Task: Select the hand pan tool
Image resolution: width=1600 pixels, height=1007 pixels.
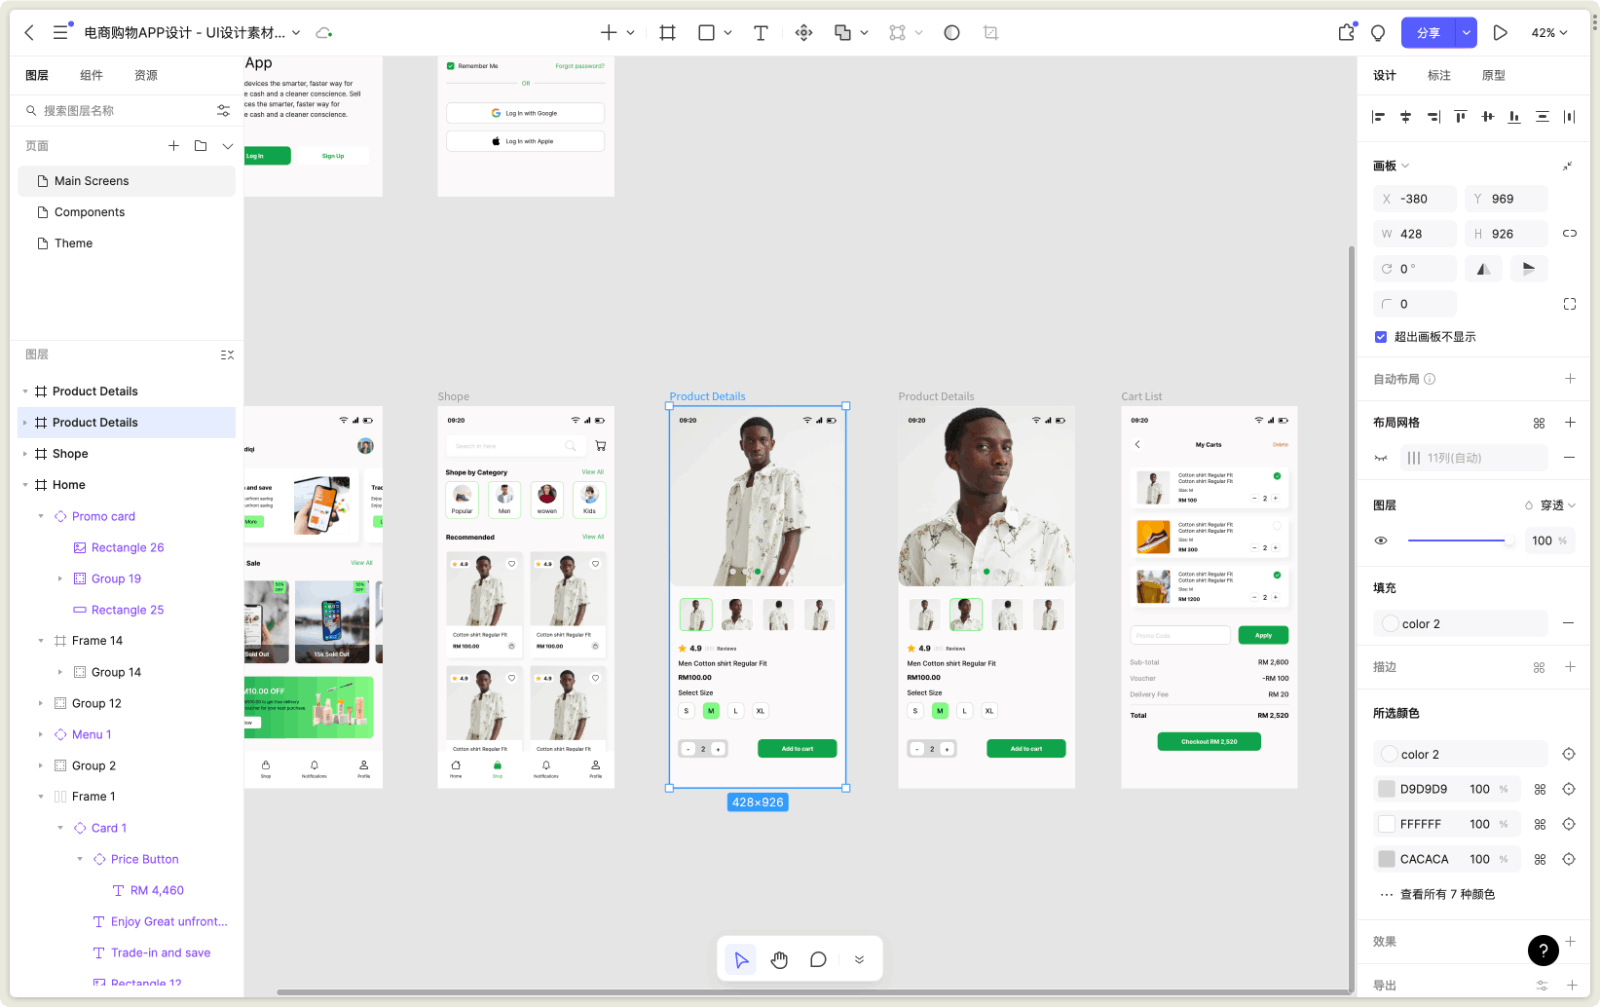Action: pyautogui.click(x=779, y=960)
